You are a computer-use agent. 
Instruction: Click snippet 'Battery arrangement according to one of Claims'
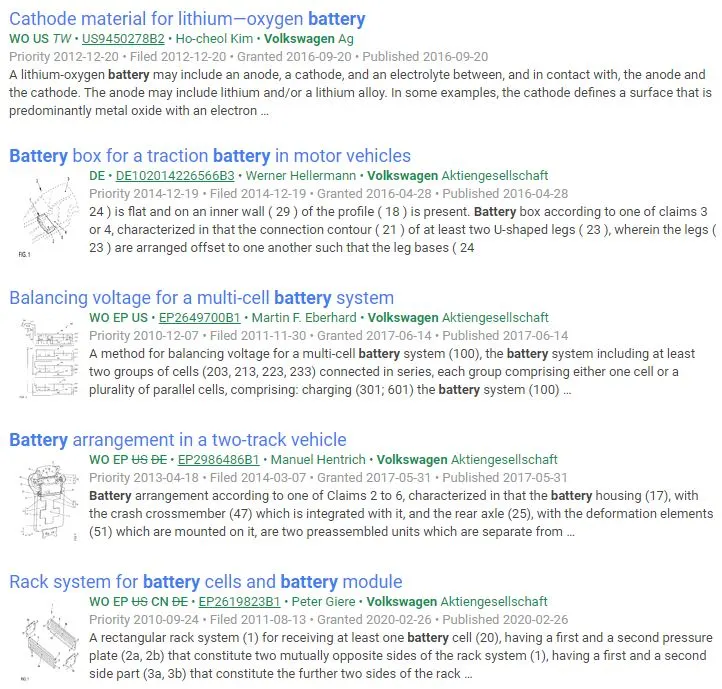click(401, 514)
